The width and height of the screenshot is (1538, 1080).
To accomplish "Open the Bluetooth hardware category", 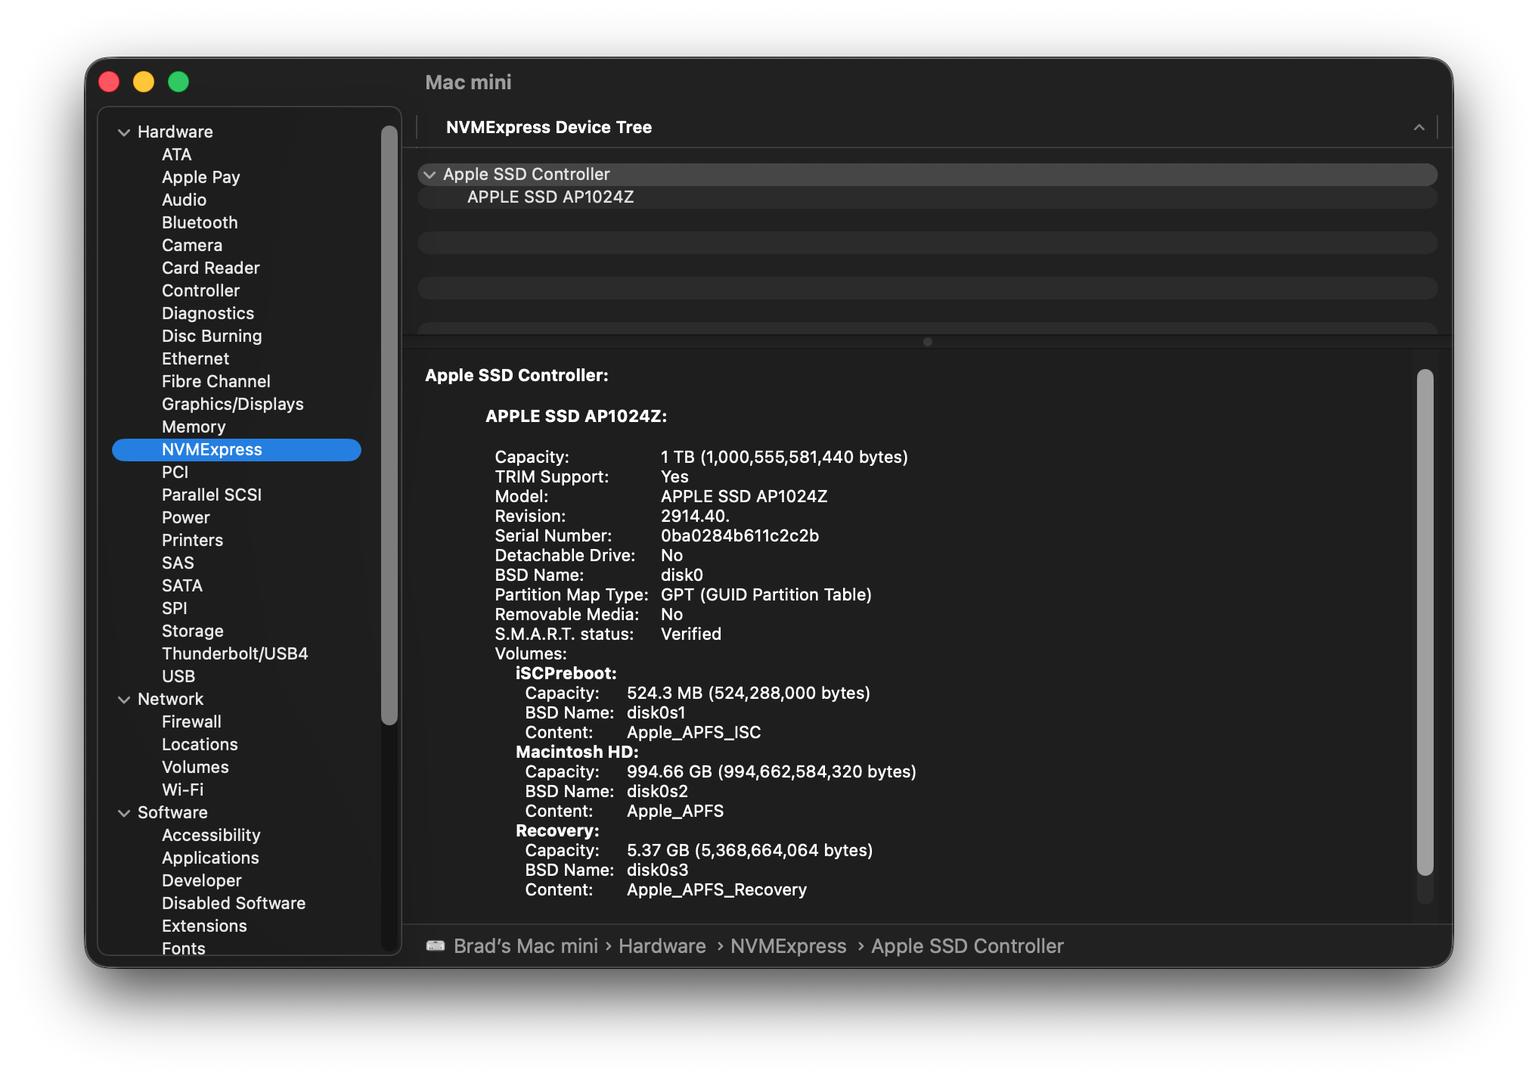I will pyautogui.click(x=199, y=223).
